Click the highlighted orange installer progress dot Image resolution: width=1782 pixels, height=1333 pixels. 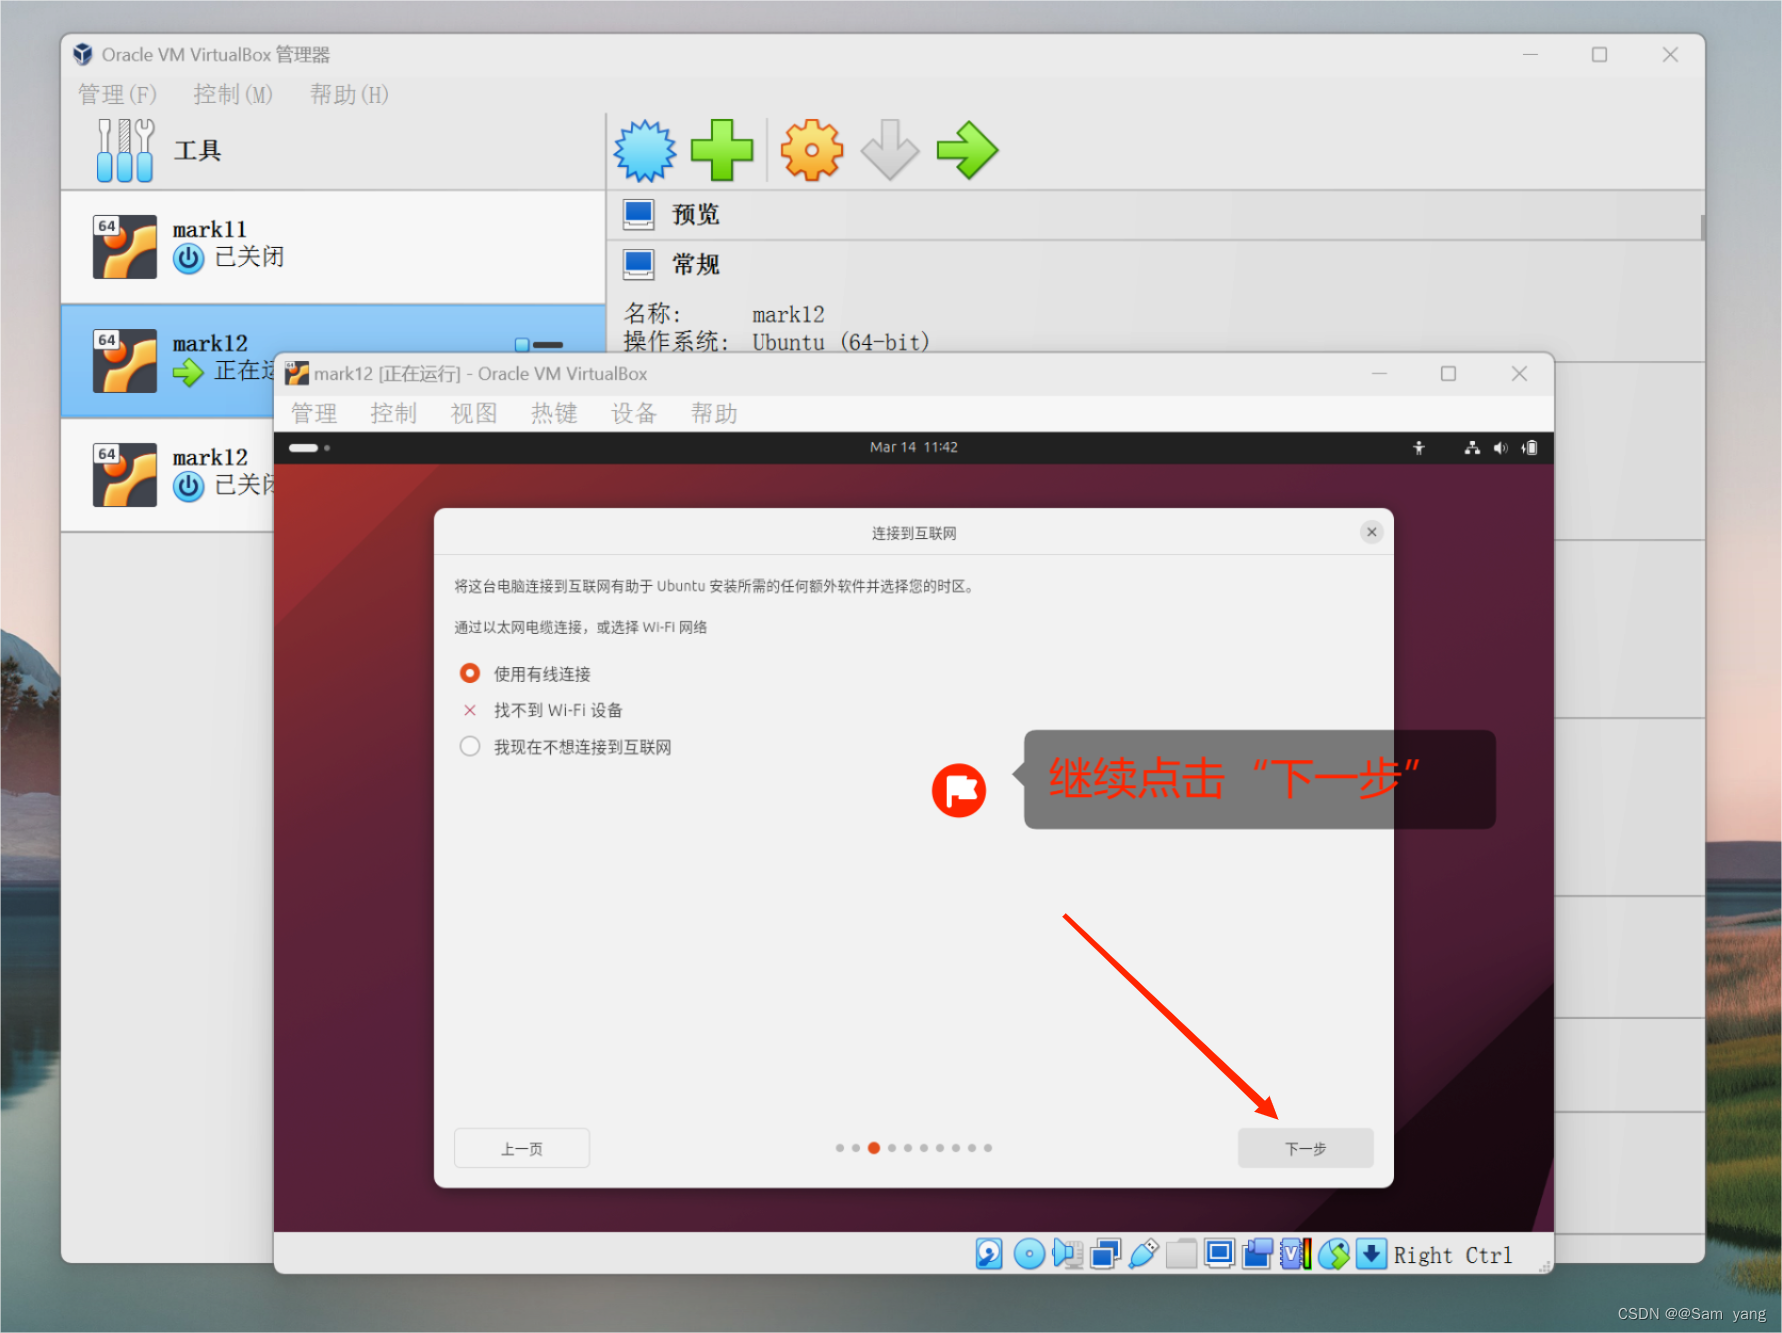click(874, 1148)
